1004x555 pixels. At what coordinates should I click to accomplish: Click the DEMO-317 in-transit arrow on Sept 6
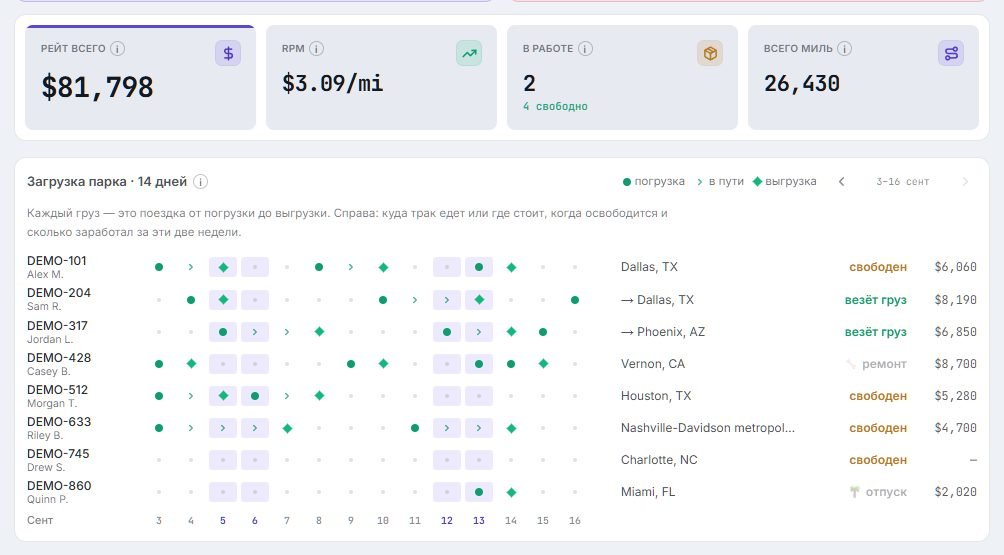255,332
